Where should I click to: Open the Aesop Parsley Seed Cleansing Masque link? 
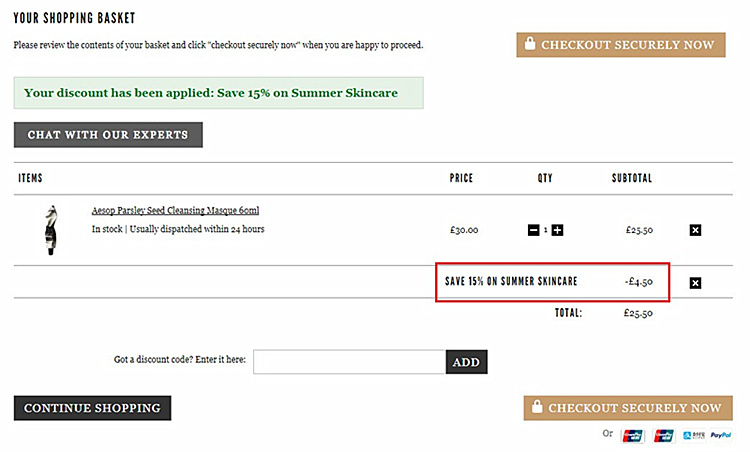175,210
